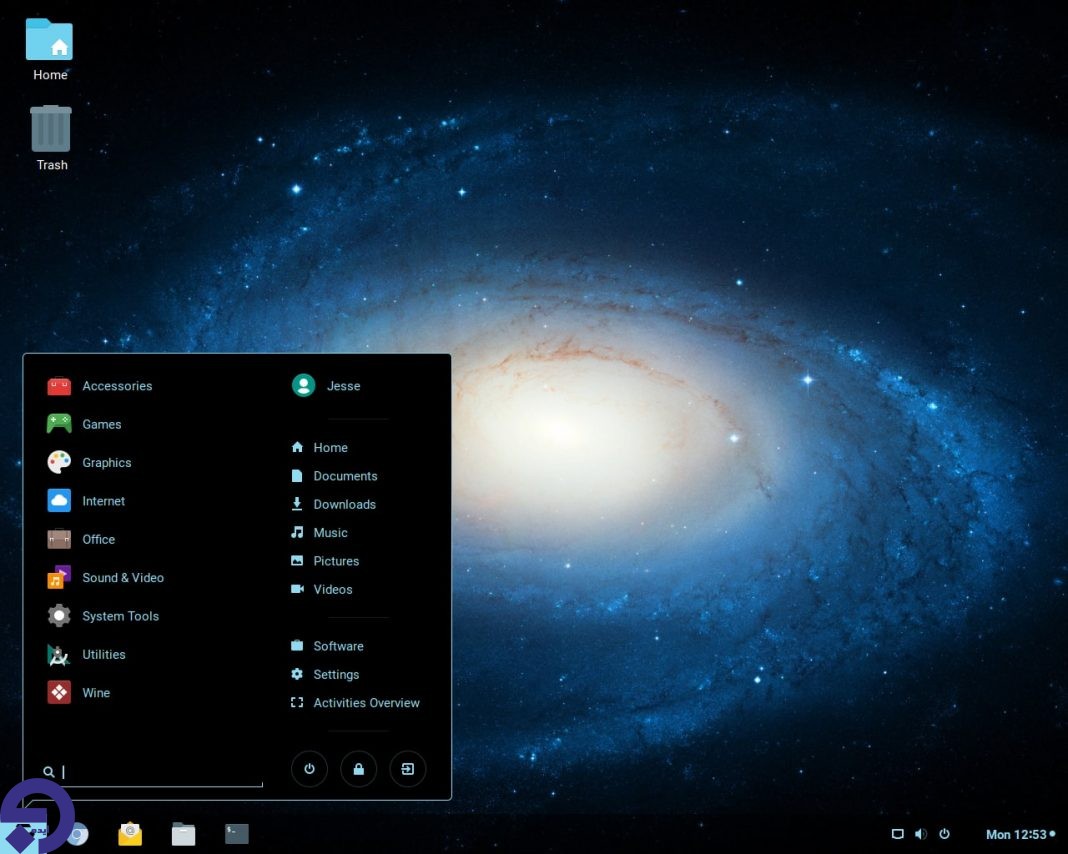The image size is (1068, 854).
Task: Launch Software from the menu
Action: click(337, 646)
